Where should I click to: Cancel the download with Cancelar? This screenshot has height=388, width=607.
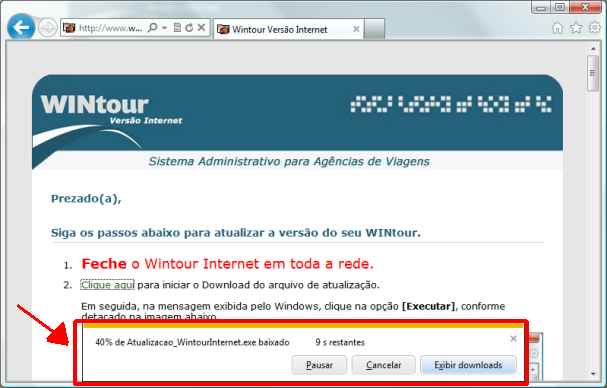384,365
